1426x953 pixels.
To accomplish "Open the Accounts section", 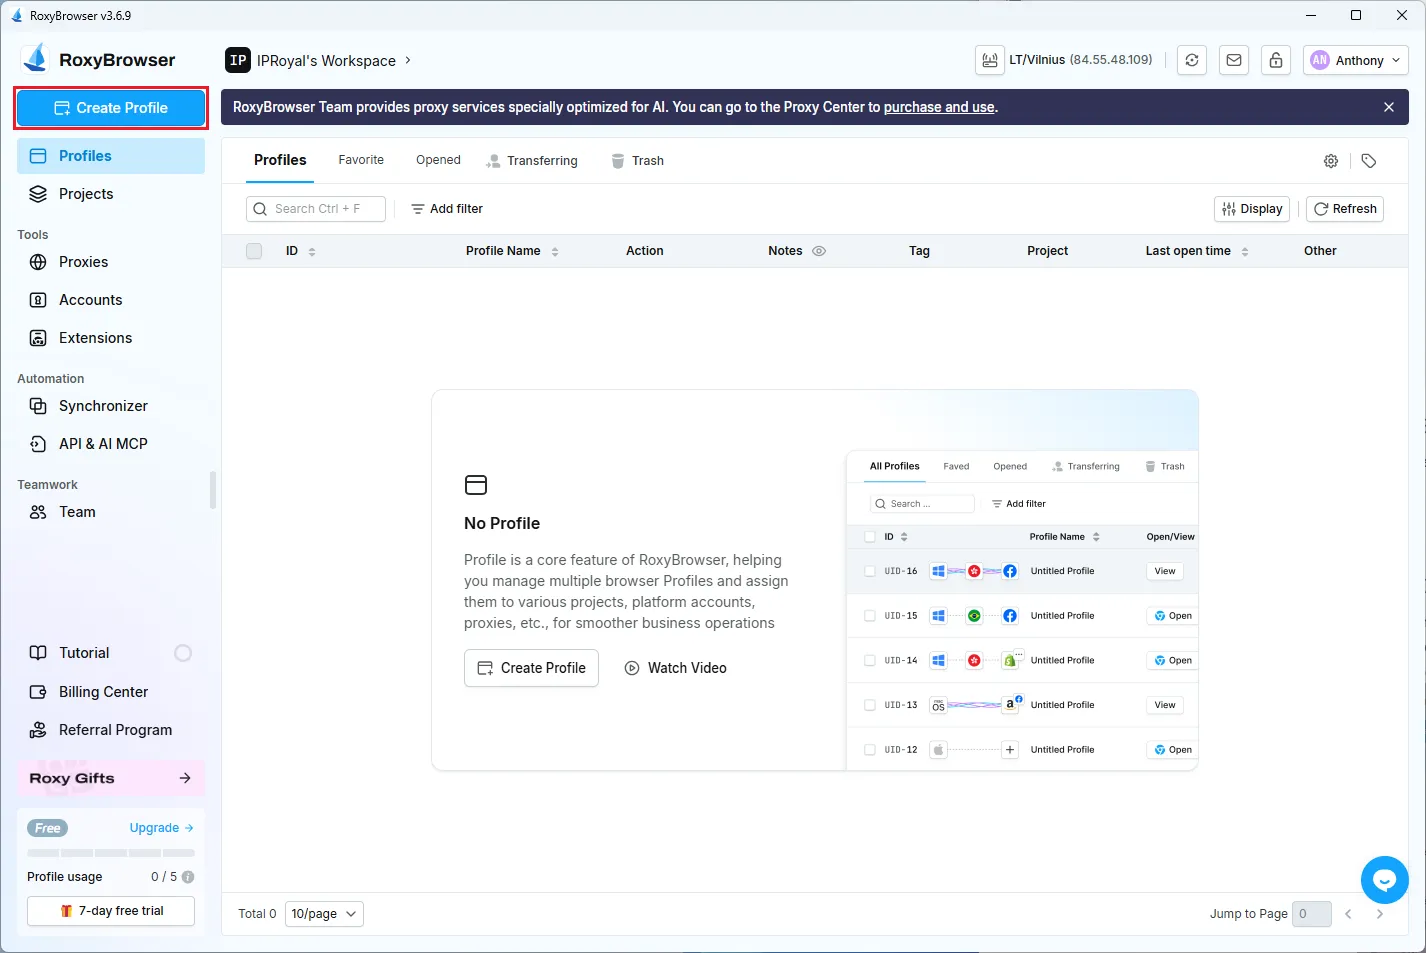I will pyautogui.click(x=89, y=299).
